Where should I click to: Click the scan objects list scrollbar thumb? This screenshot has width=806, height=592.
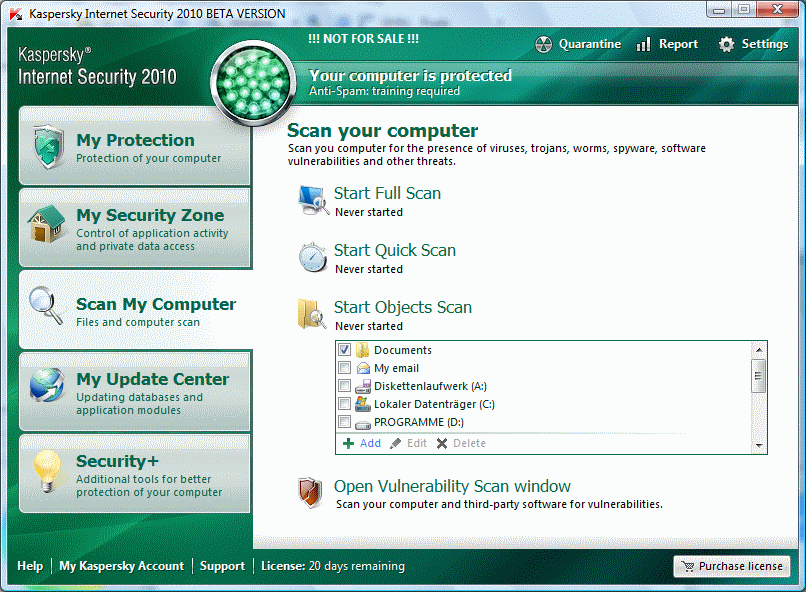(x=758, y=376)
